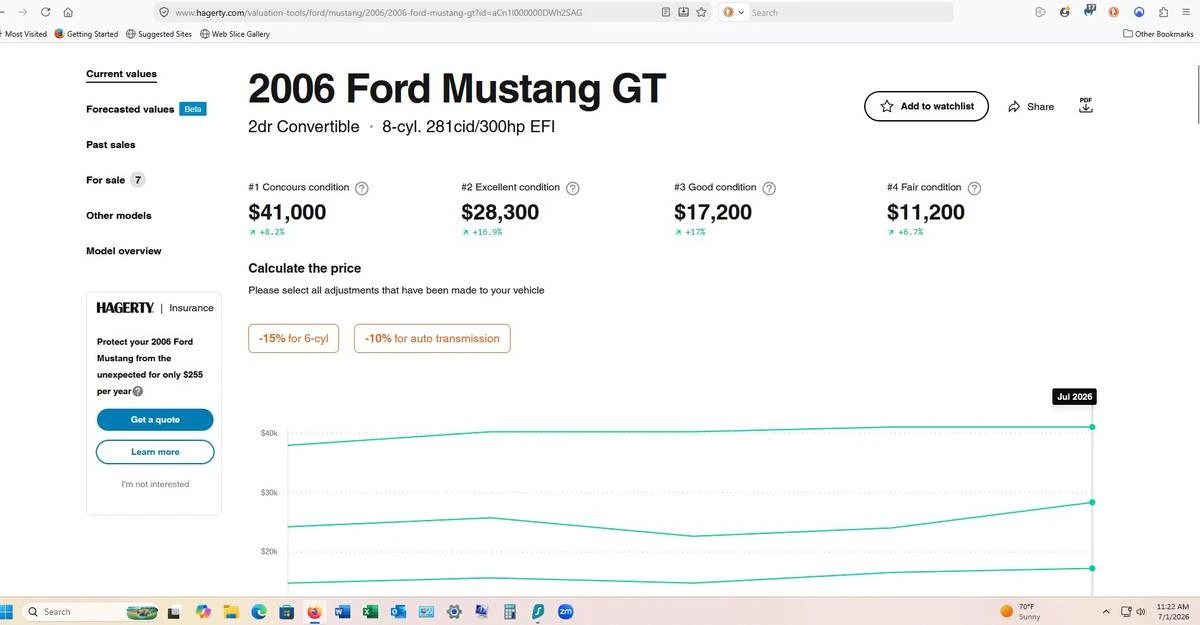Click the weather widget showing 70°F Sunny
Image resolution: width=1200 pixels, height=625 pixels.
coord(1022,611)
